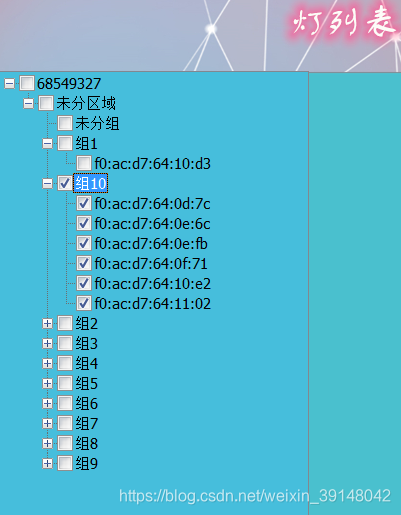Select the 组7 label

(87, 424)
